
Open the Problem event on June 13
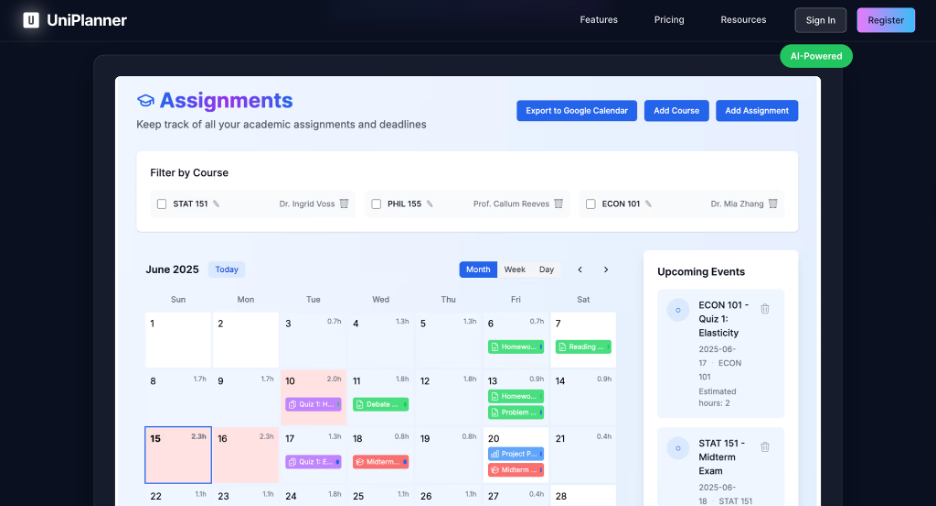click(x=516, y=412)
